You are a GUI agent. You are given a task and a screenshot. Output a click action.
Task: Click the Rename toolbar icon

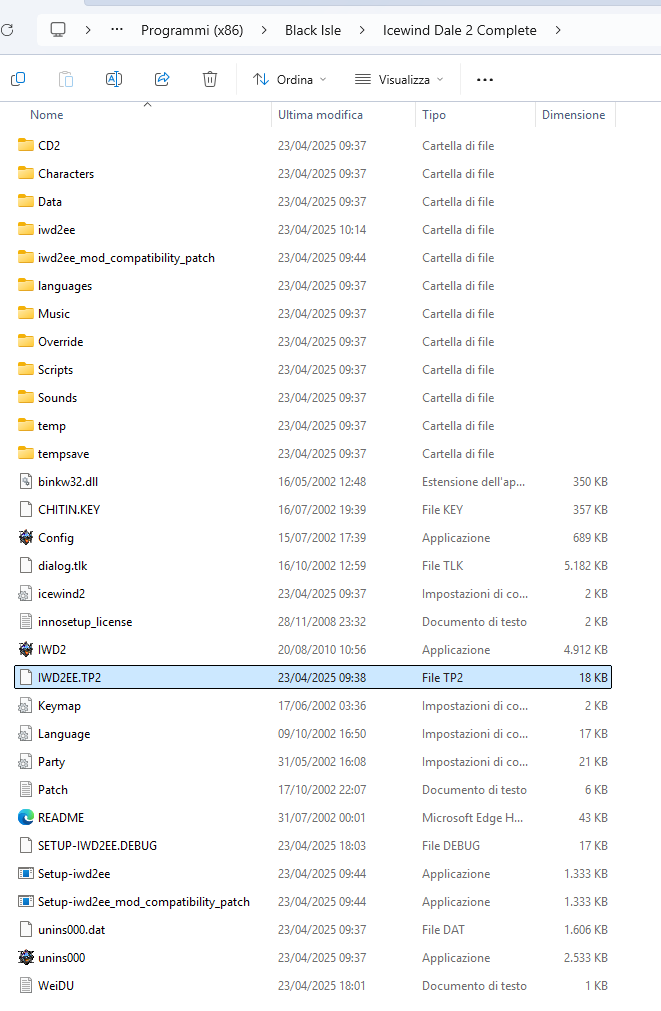click(113, 79)
